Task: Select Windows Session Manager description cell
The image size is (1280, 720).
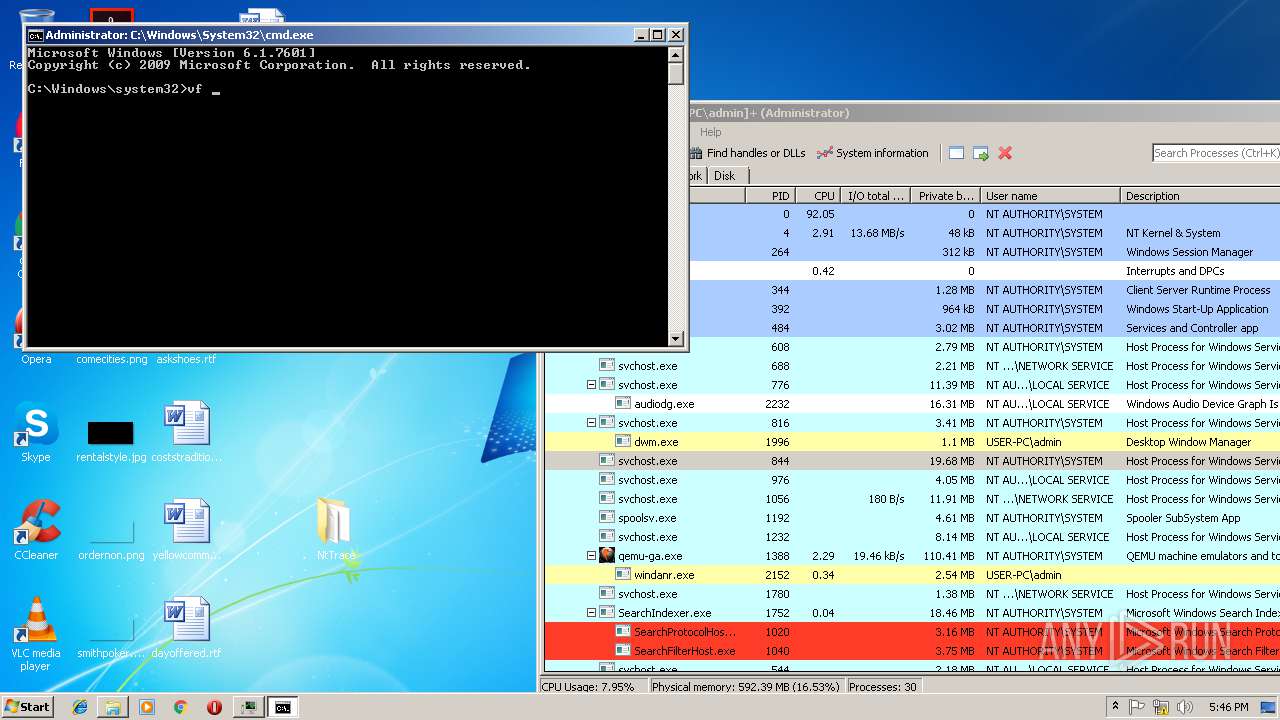Action: (x=1189, y=252)
